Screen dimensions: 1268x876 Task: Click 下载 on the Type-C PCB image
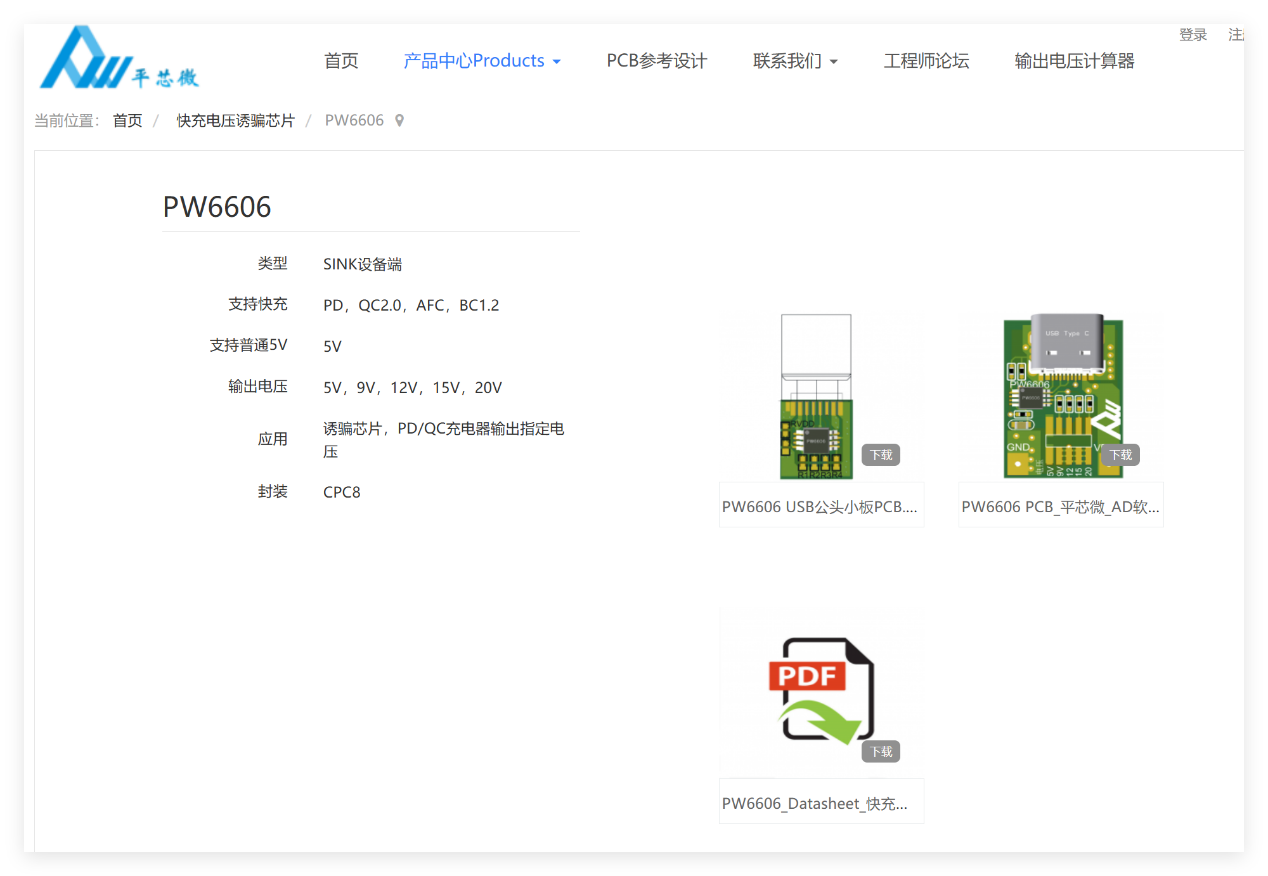(1120, 454)
